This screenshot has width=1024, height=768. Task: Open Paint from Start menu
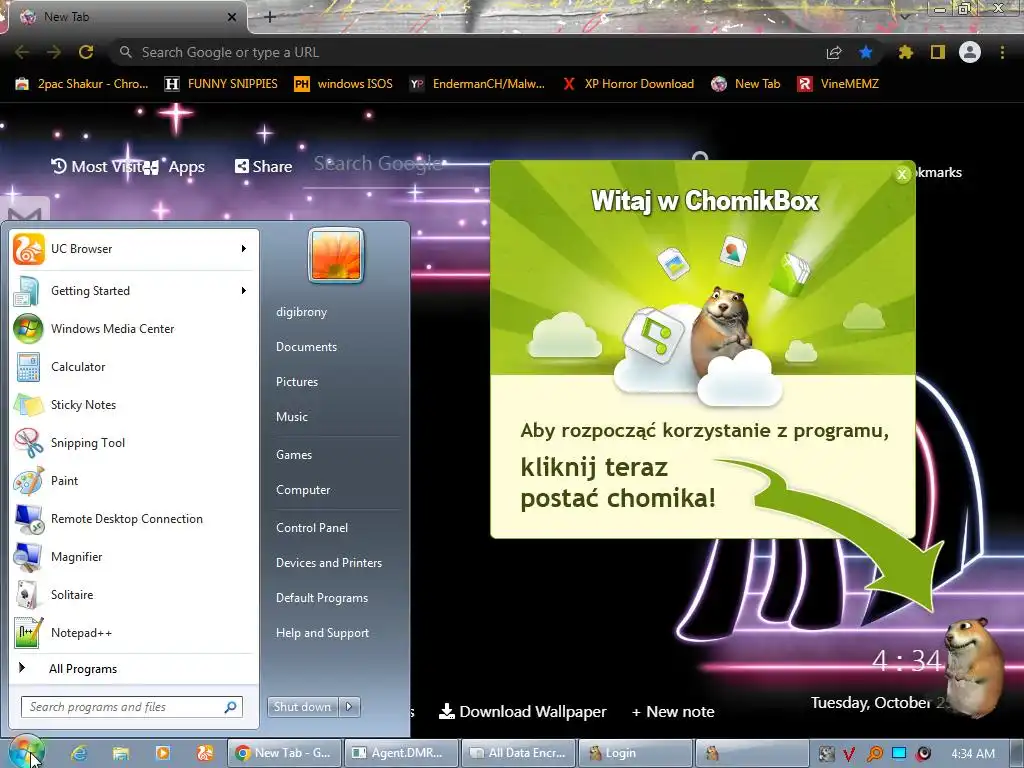(133, 481)
